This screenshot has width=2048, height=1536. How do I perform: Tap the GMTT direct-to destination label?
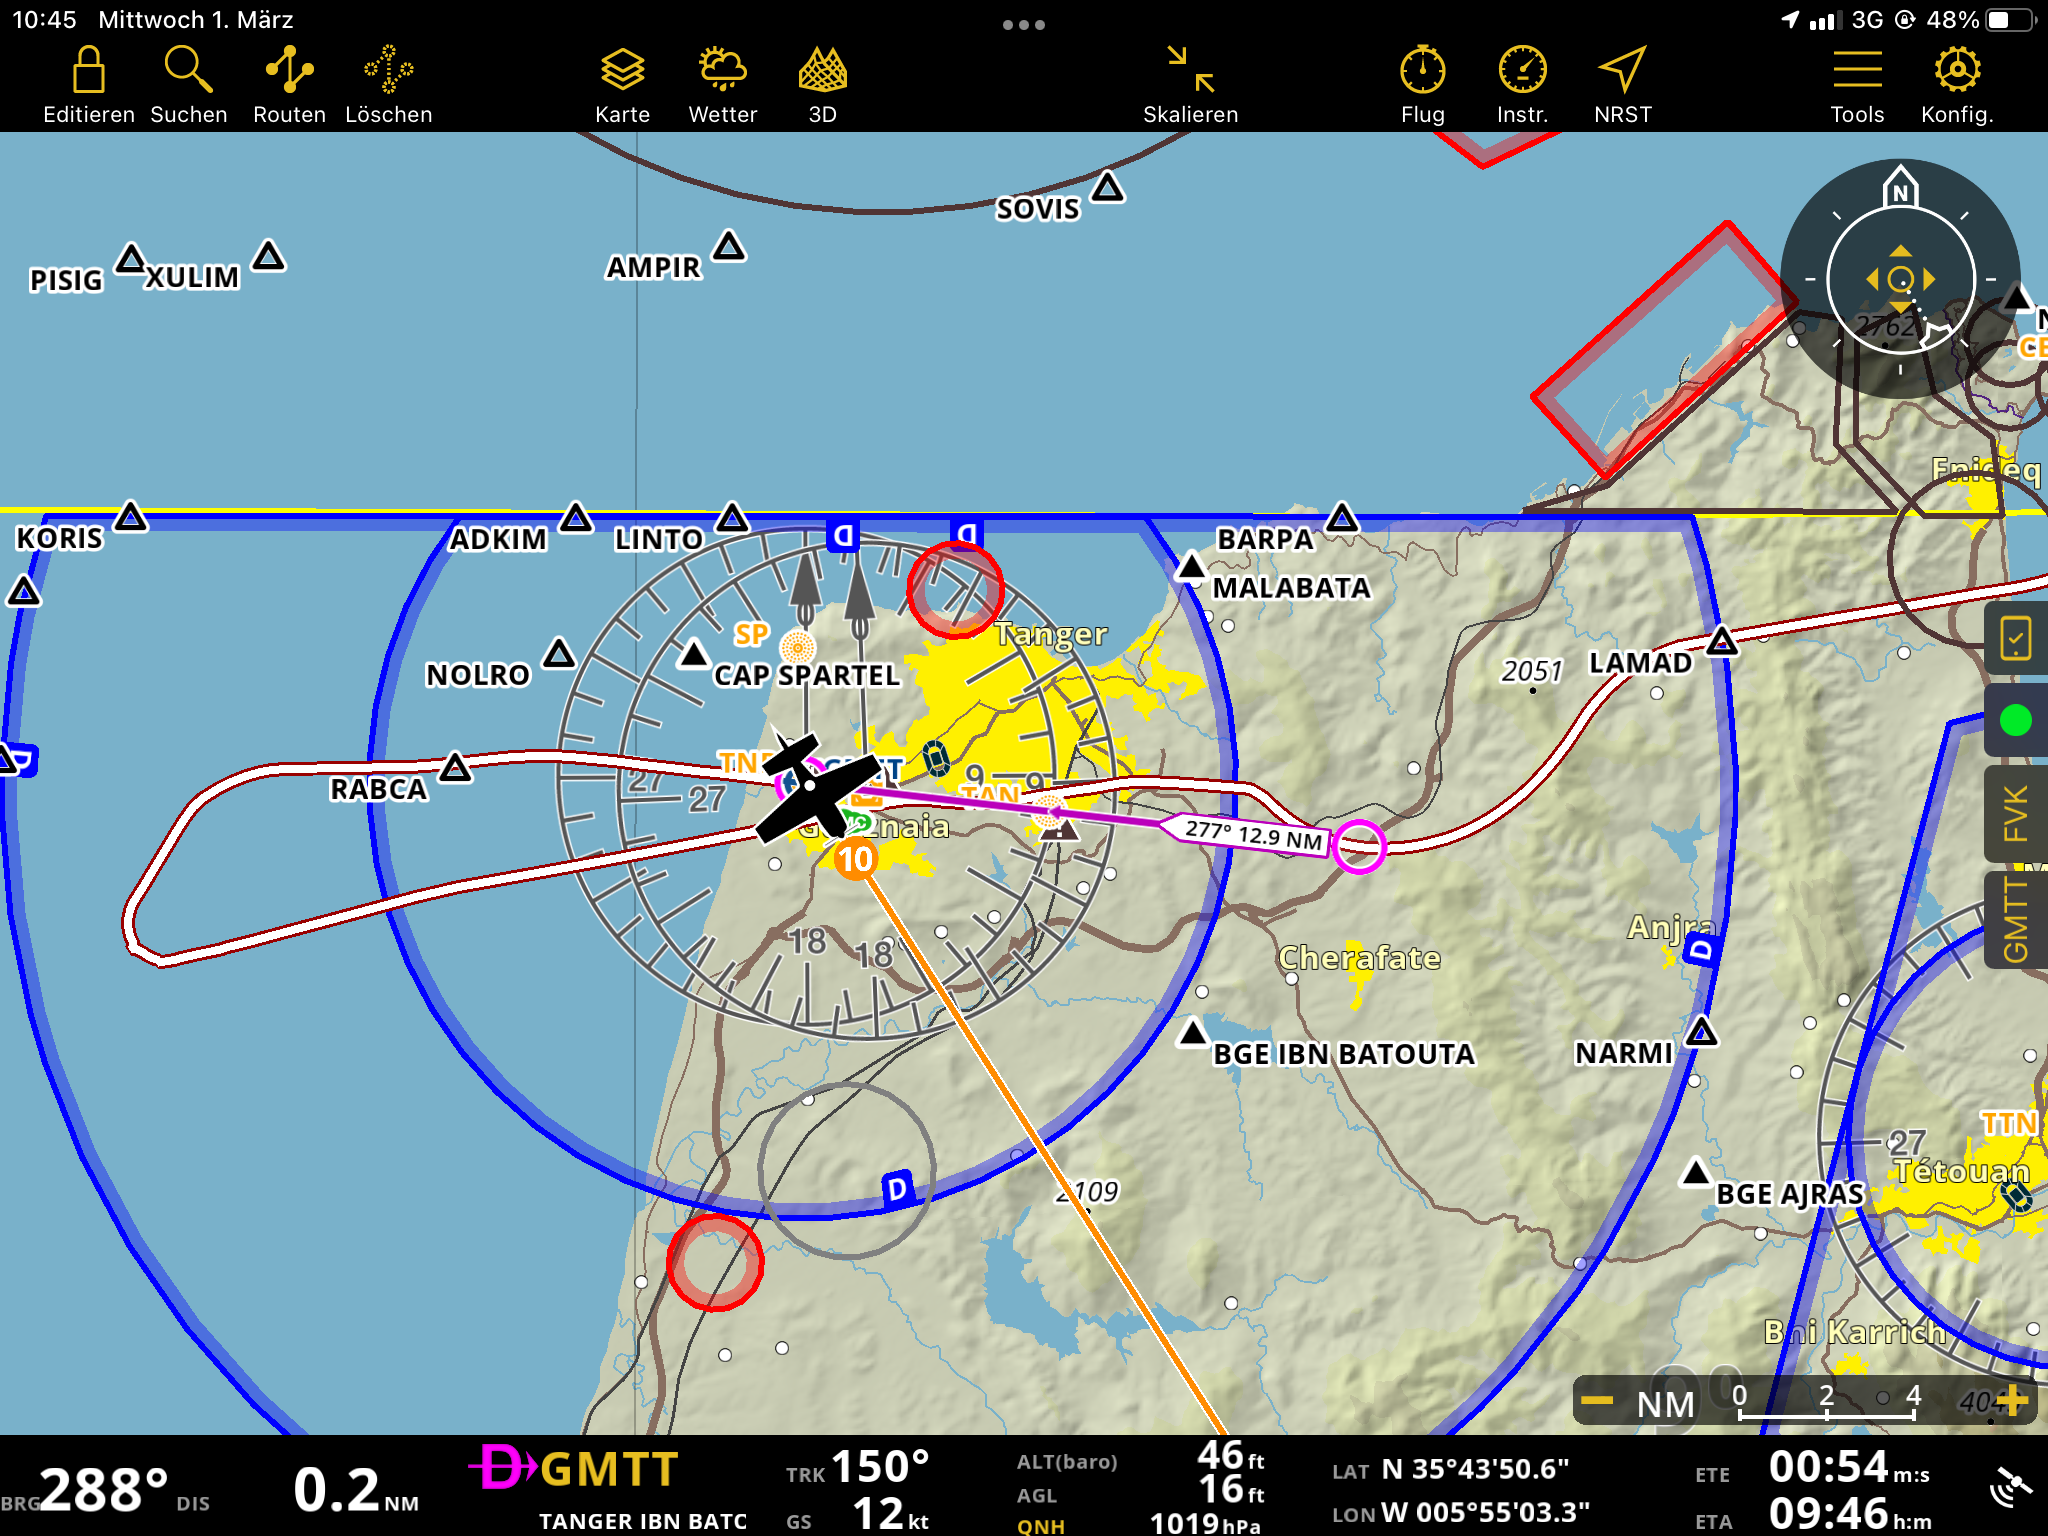tap(608, 1470)
